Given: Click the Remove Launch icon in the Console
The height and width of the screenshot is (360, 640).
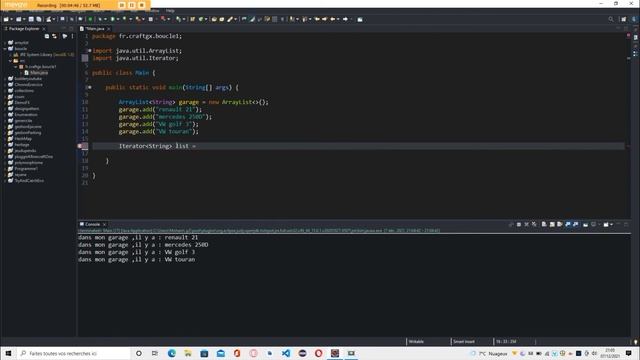Looking at the screenshot, I should pos(527,224).
